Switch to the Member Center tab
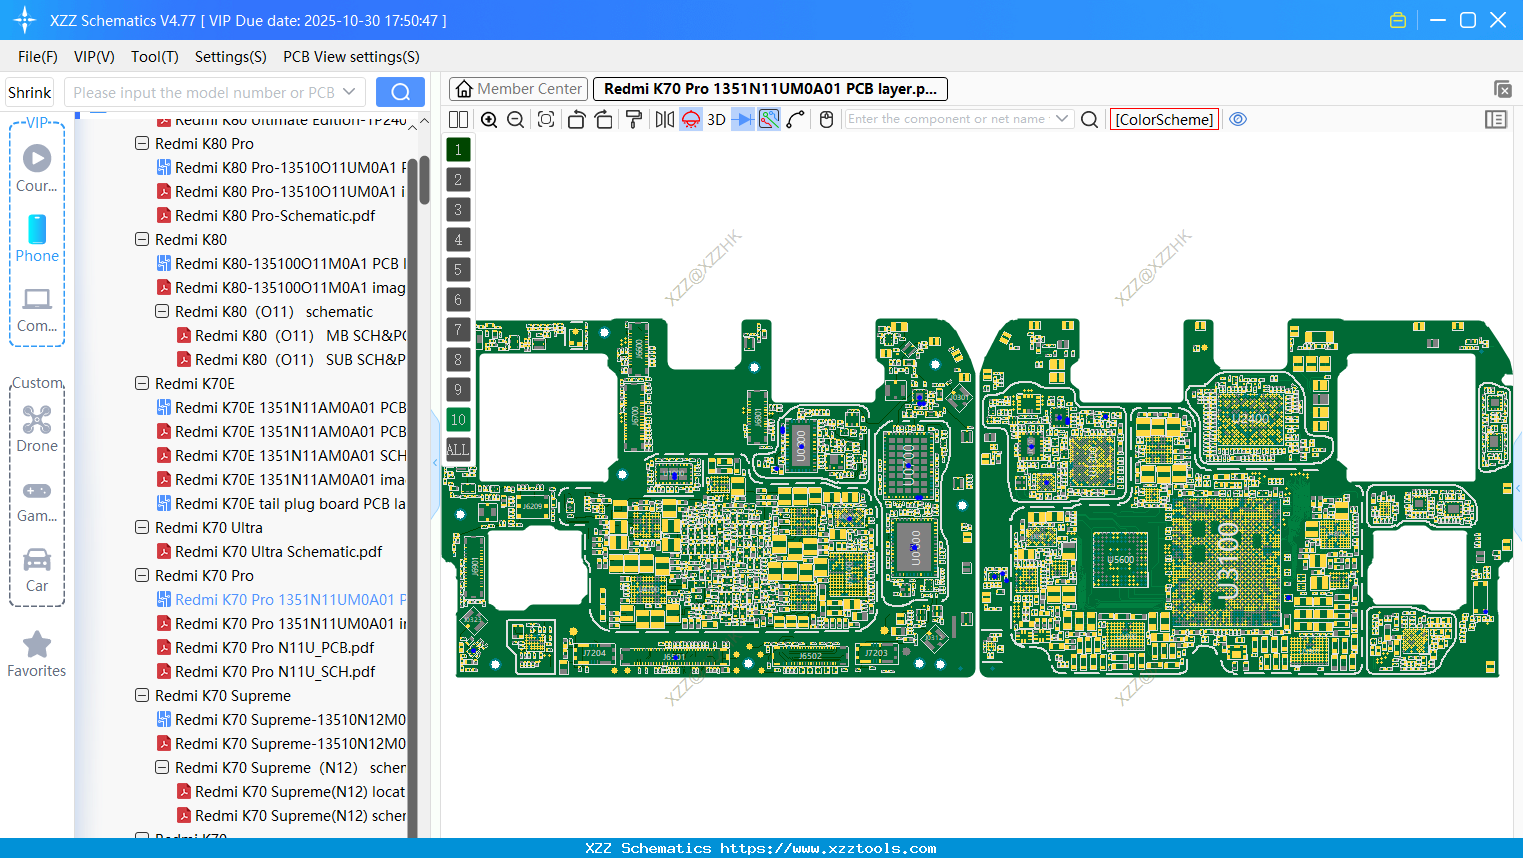1523x858 pixels. (518, 88)
